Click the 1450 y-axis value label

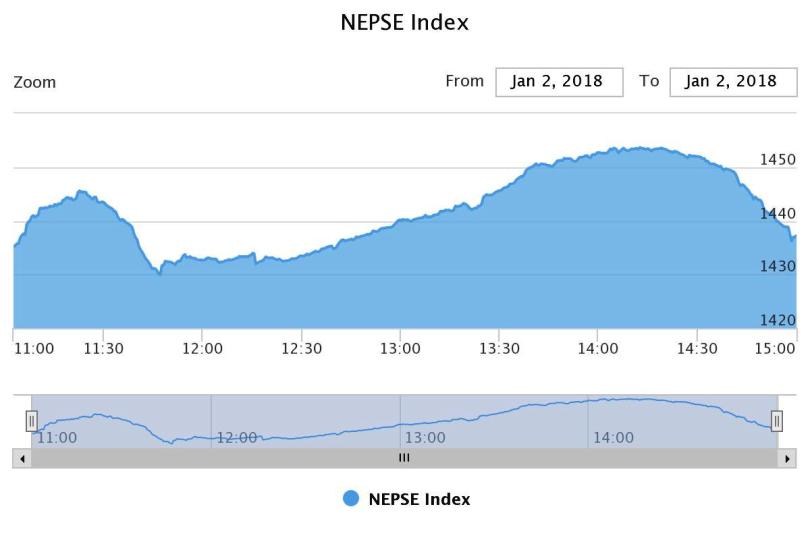(x=777, y=160)
